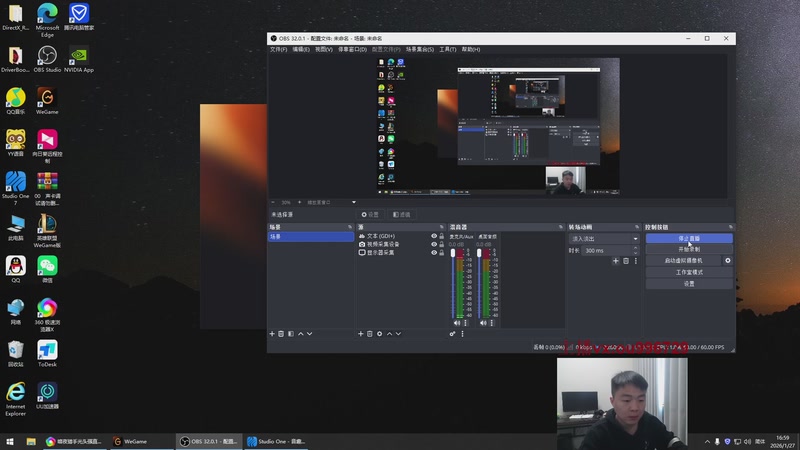Remove selected source with trash icon

370,334
